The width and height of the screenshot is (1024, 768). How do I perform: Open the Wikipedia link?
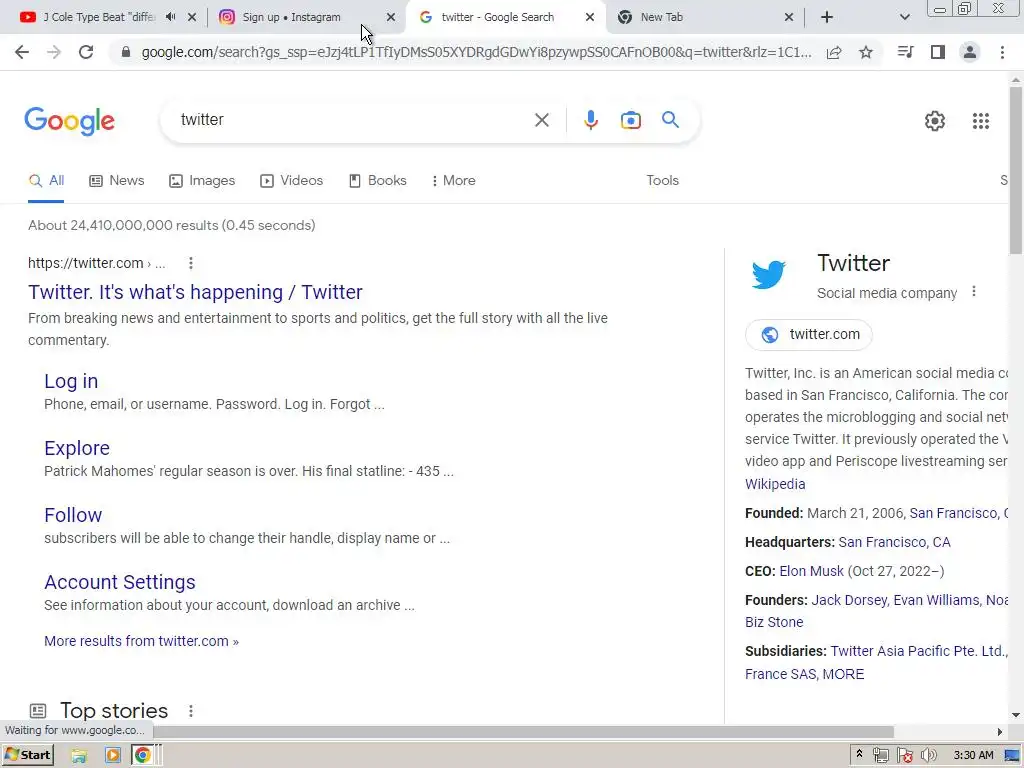pyautogui.click(x=775, y=485)
